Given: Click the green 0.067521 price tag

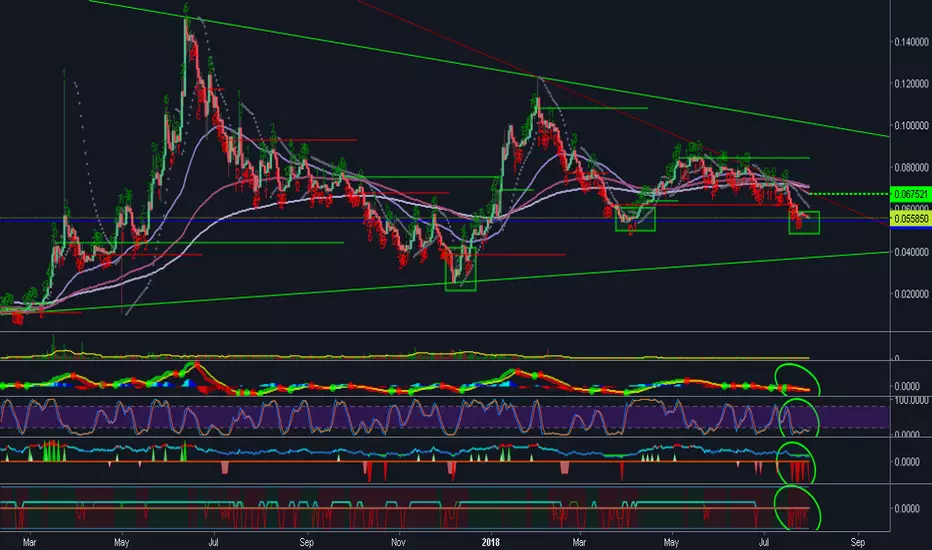Looking at the screenshot, I should 910,194.
